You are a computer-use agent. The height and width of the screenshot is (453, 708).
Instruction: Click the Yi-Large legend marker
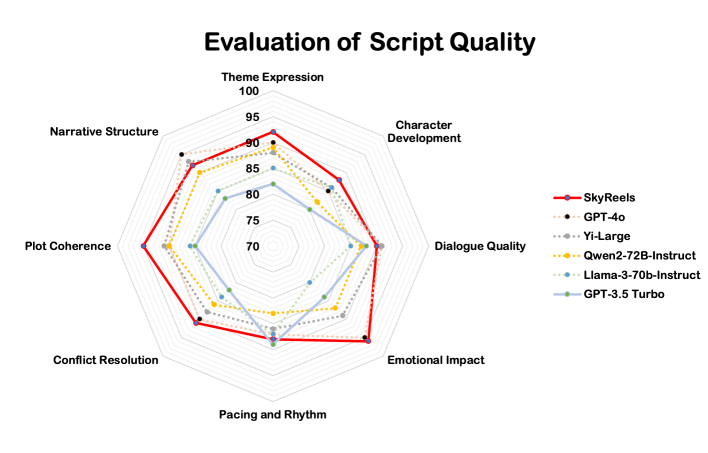tap(567, 236)
